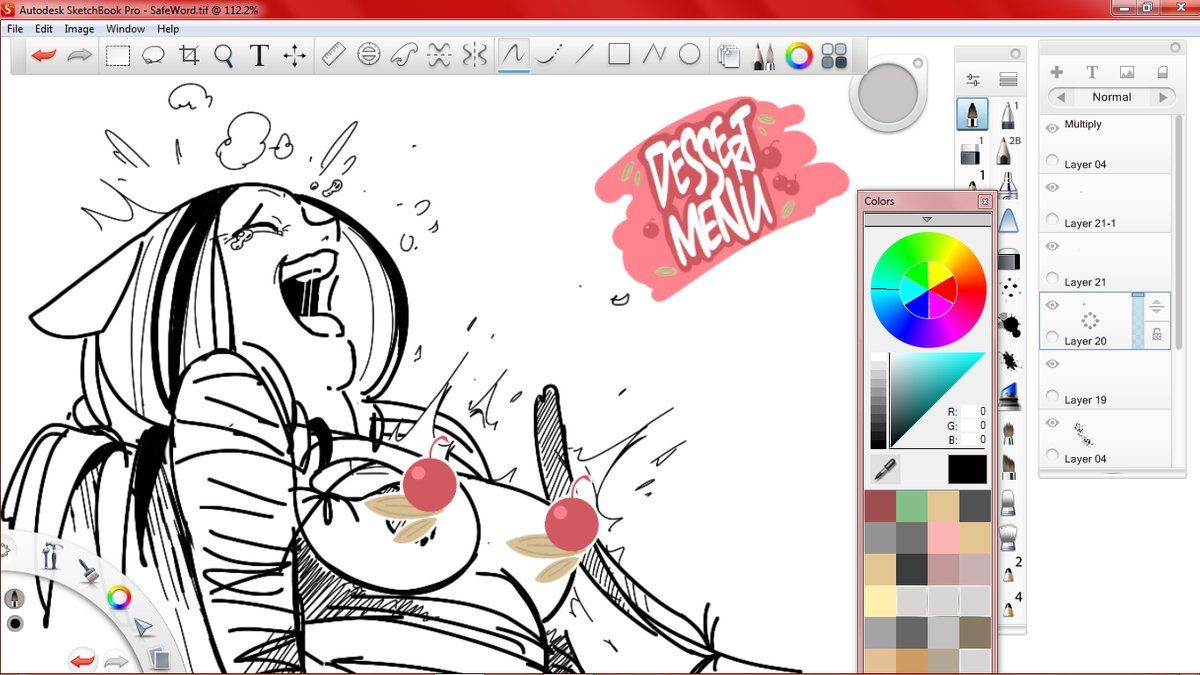
Task: Select the Rectangular selection tool
Action: pos(119,55)
